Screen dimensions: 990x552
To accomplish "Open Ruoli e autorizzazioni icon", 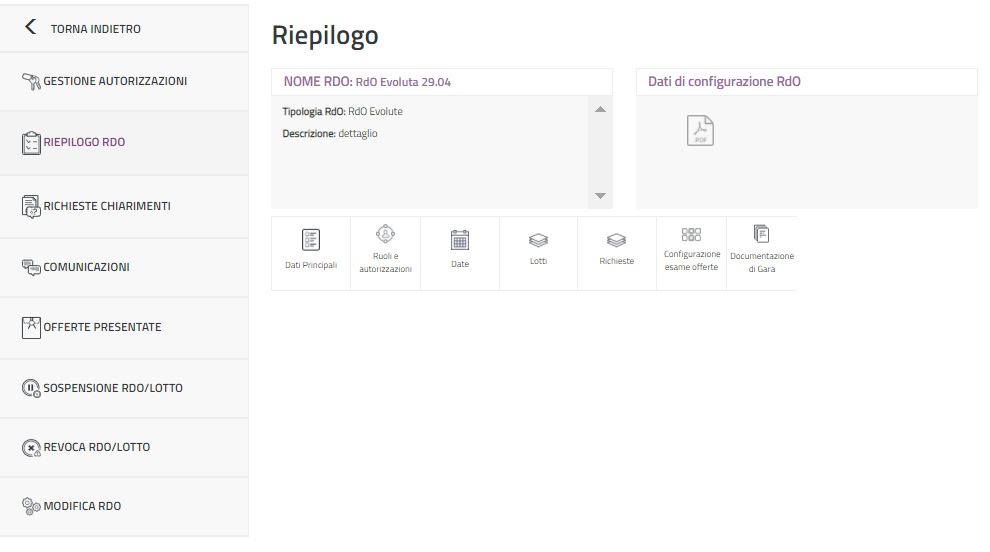I will (x=385, y=234).
